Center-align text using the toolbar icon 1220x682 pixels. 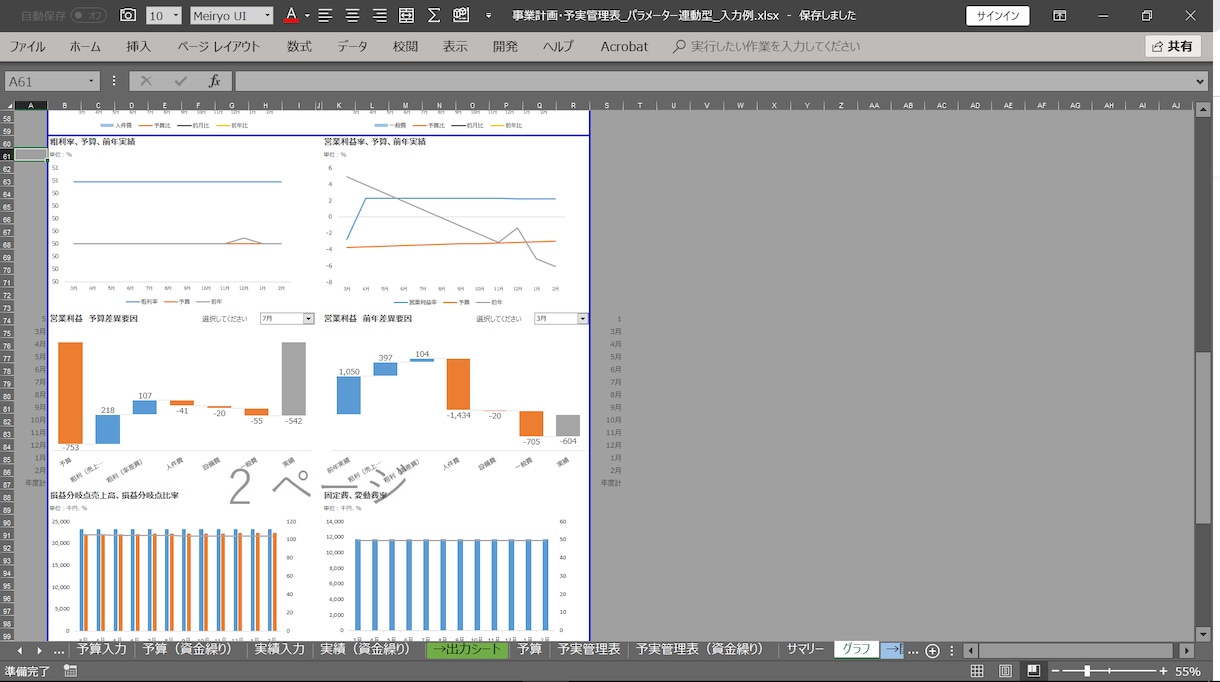pos(353,15)
